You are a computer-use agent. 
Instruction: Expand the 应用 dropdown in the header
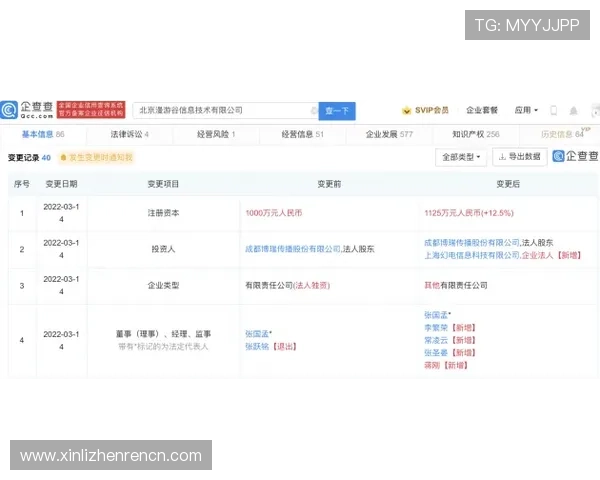pos(526,110)
